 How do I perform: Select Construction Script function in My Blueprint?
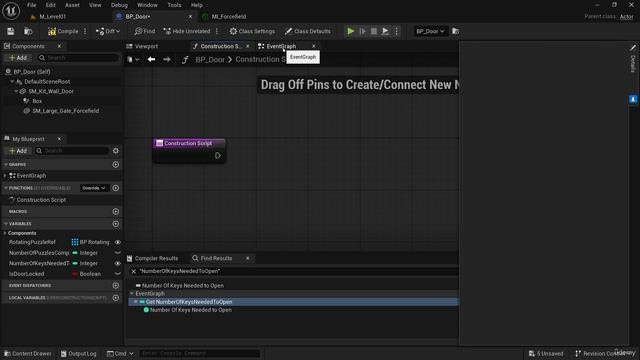(x=41, y=200)
